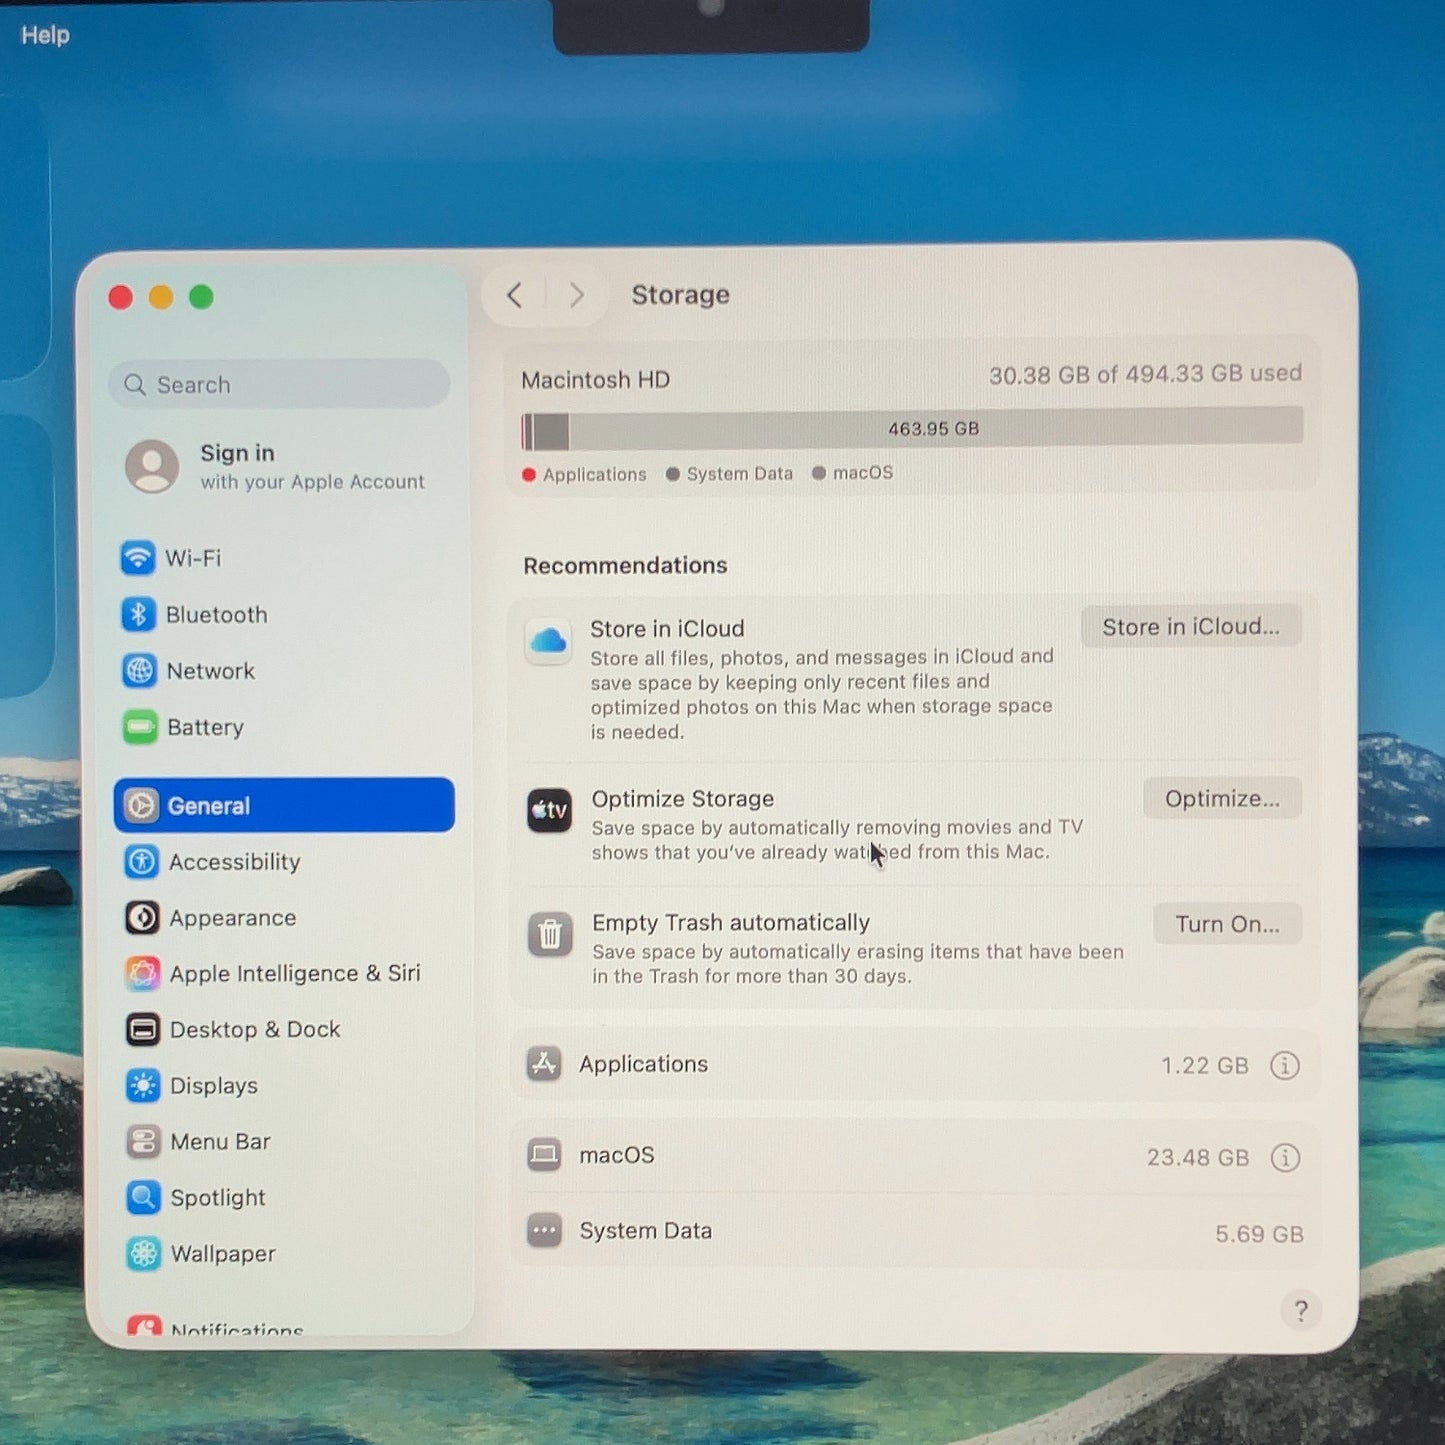Select Accessibility label in the sidebar

tap(235, 862)
